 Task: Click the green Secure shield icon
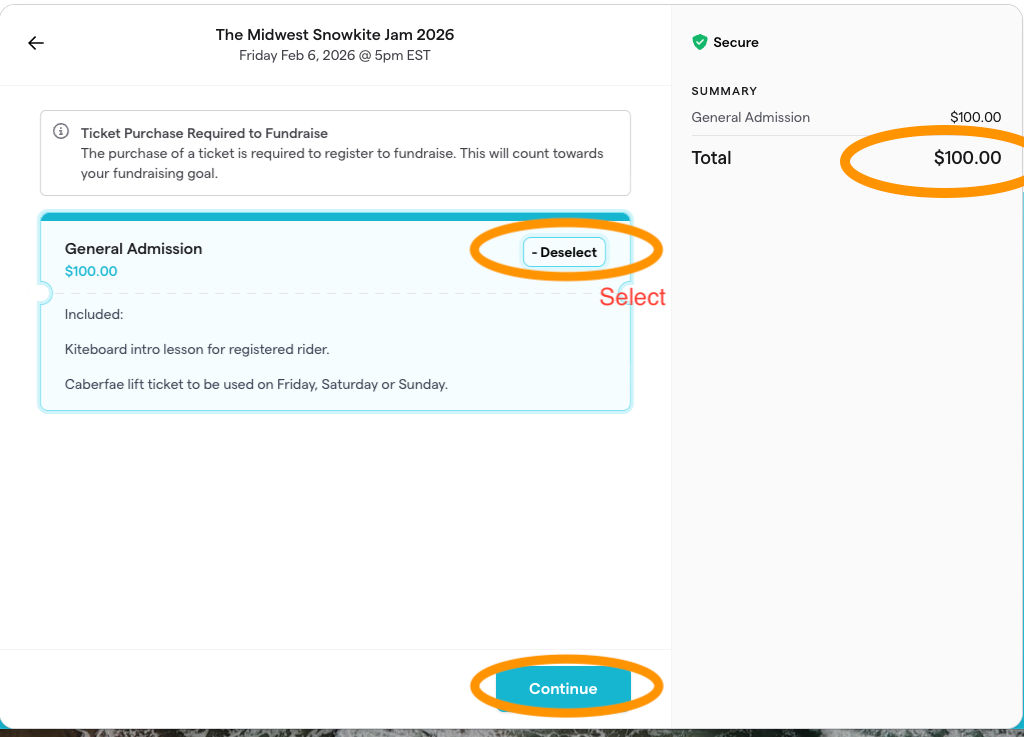coord(700,42)
